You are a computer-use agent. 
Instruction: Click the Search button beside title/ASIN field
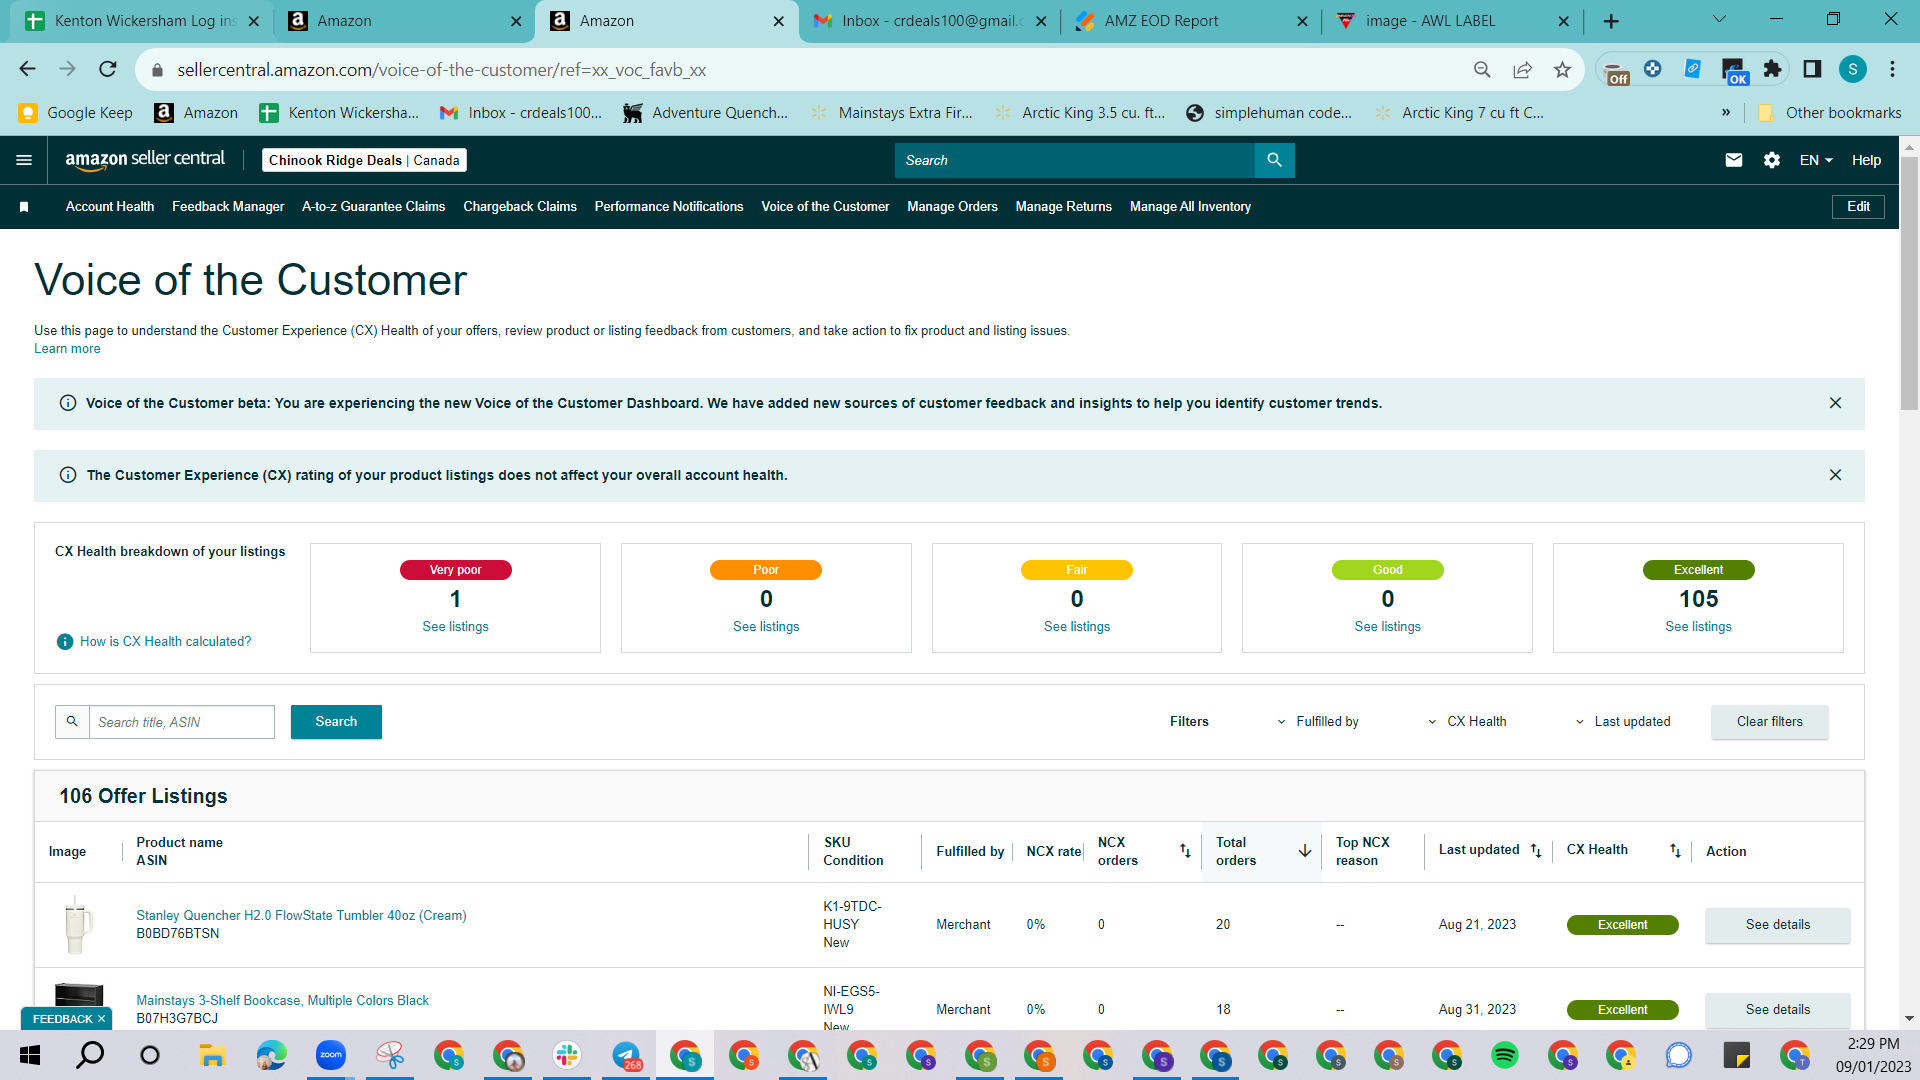(336, 722)
